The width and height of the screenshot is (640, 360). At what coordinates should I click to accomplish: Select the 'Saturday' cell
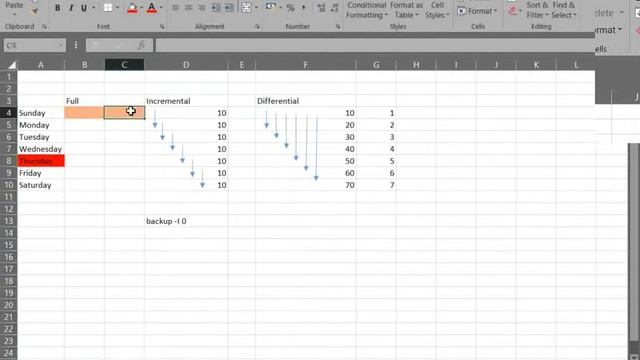(41, 185)
